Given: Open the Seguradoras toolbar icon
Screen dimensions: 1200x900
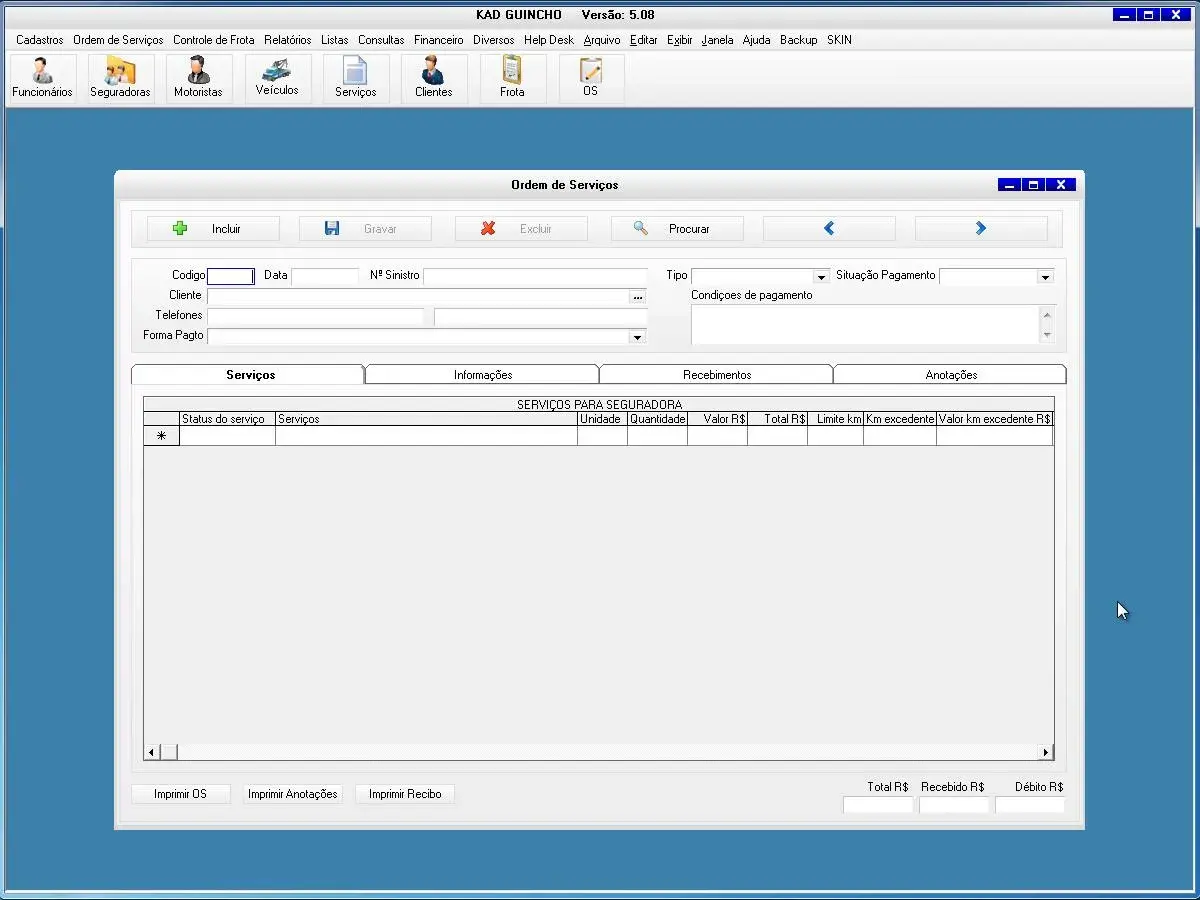Looking at the screenshot, I should (x=120, y=78).
